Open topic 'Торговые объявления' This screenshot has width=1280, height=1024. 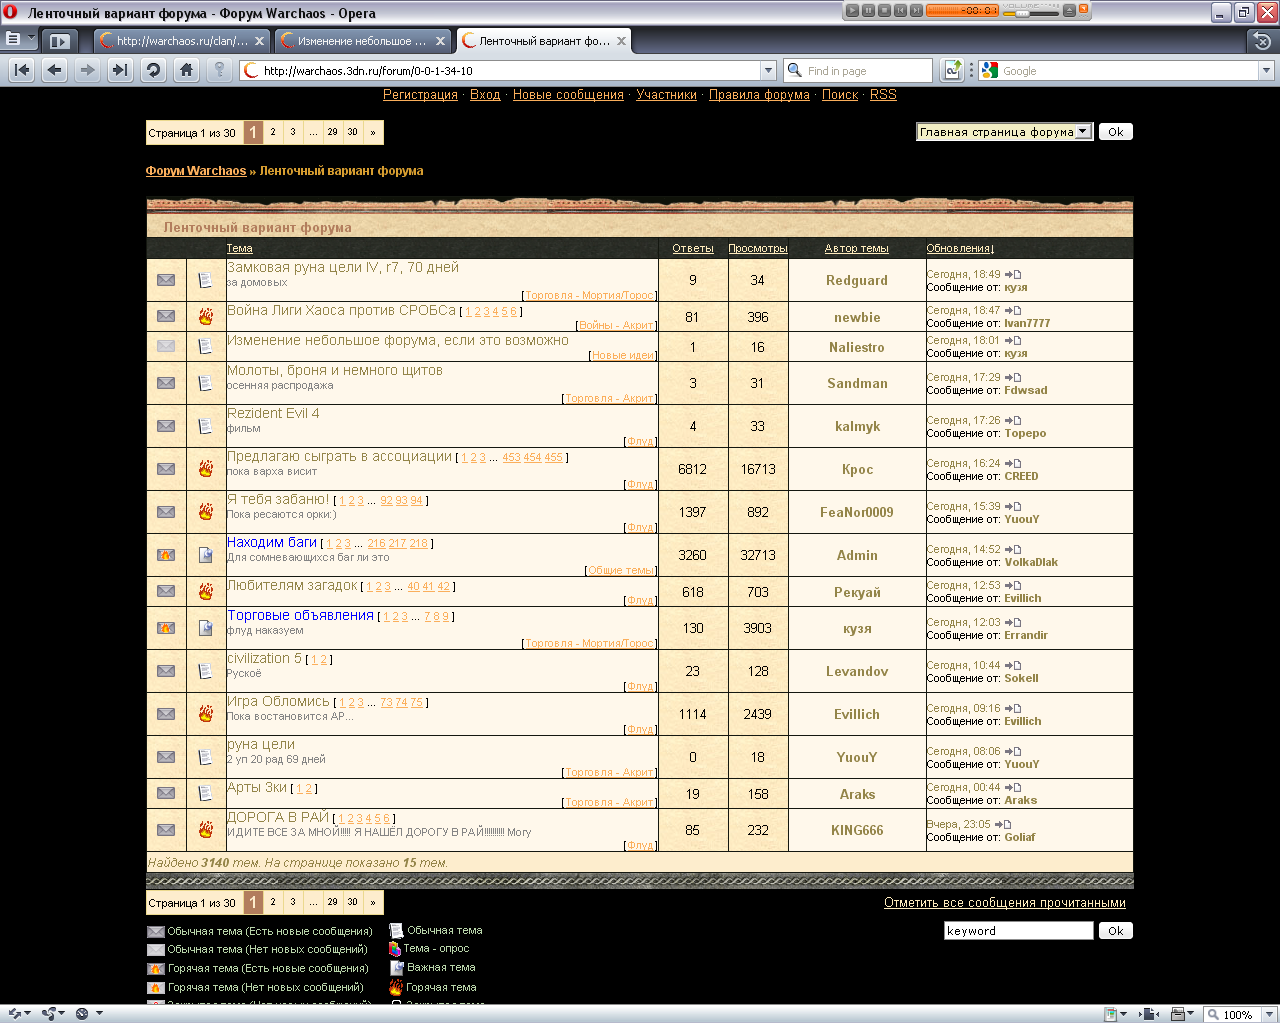tap(300, 615)
